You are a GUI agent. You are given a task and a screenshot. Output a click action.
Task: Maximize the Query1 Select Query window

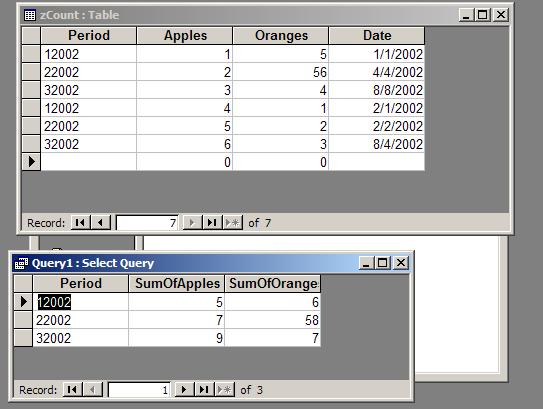(x=383, y=263)
